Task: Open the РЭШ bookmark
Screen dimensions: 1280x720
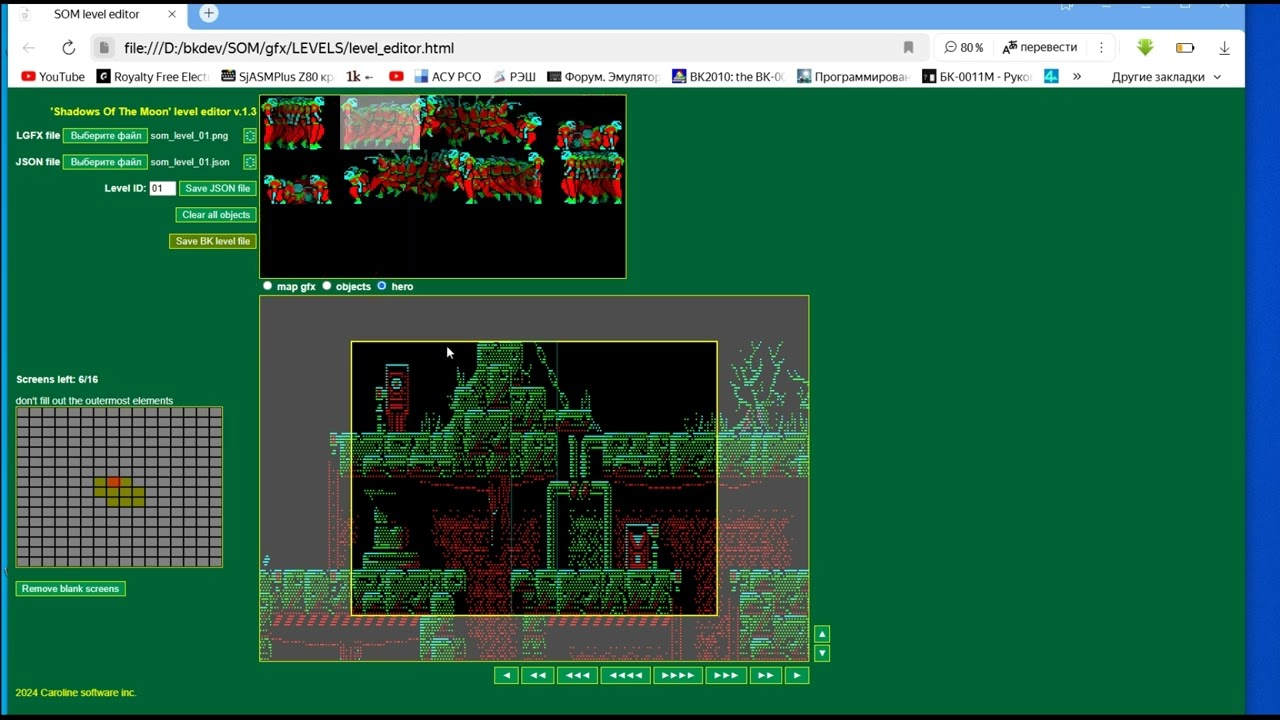Action: tap(513, 77)
